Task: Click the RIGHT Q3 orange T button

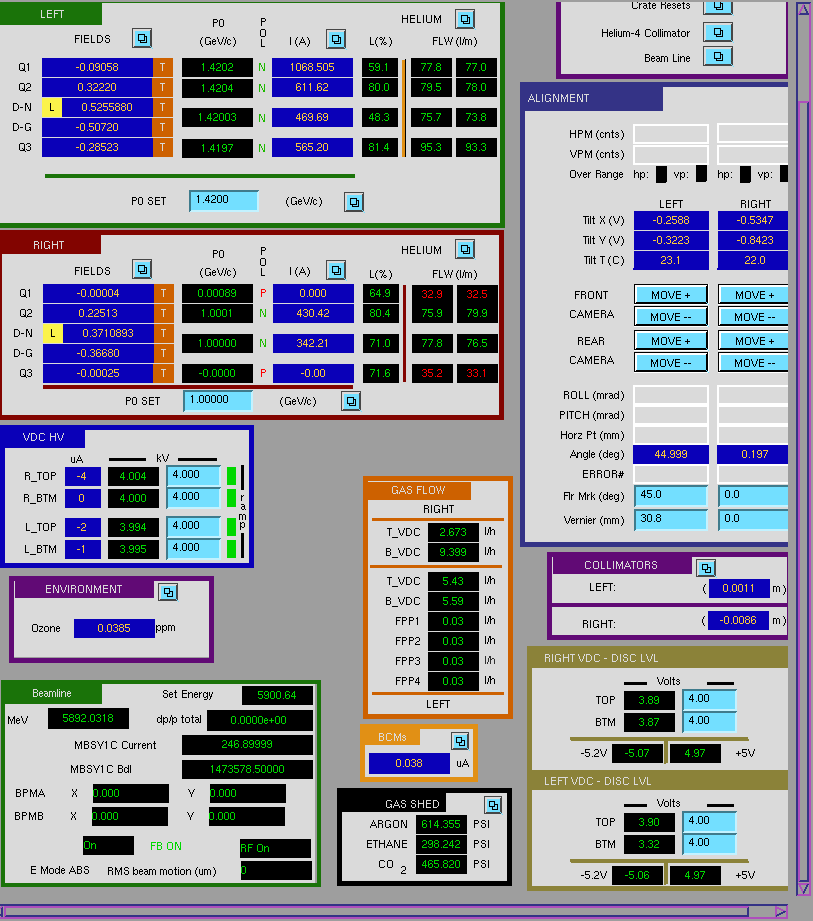Action: point(164,373)
